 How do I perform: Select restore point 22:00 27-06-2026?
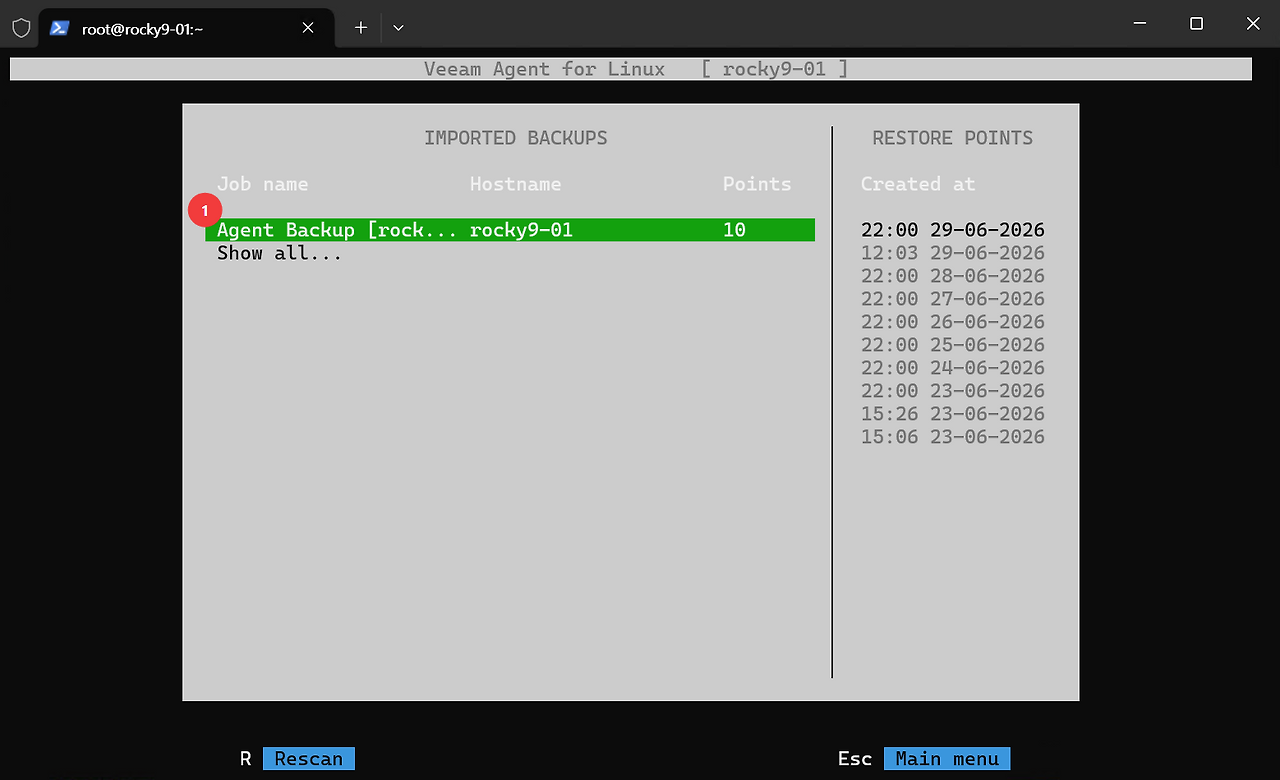coord(953,299)
